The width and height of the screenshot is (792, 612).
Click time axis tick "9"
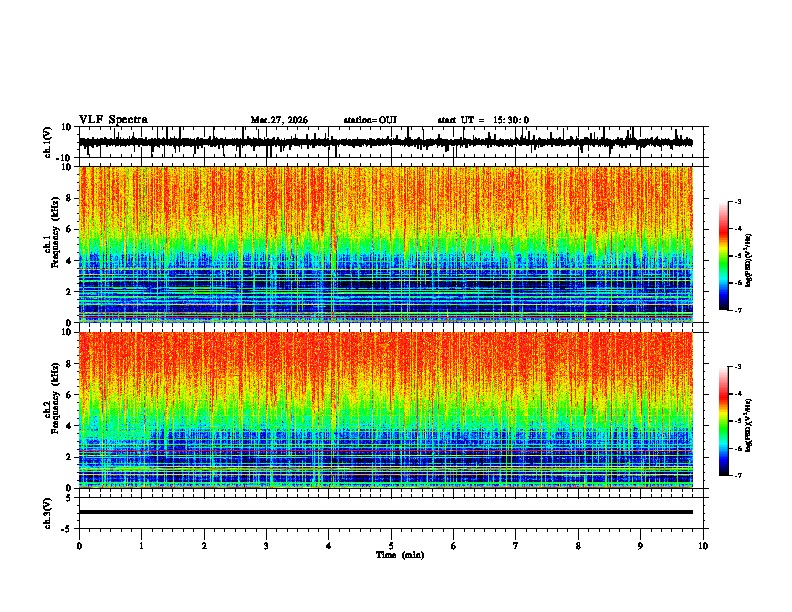pyautogui.click(x=640, y=546)
